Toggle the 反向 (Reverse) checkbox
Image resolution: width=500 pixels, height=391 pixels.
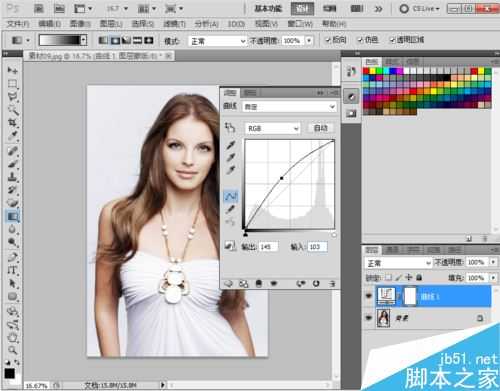[328, 40]
